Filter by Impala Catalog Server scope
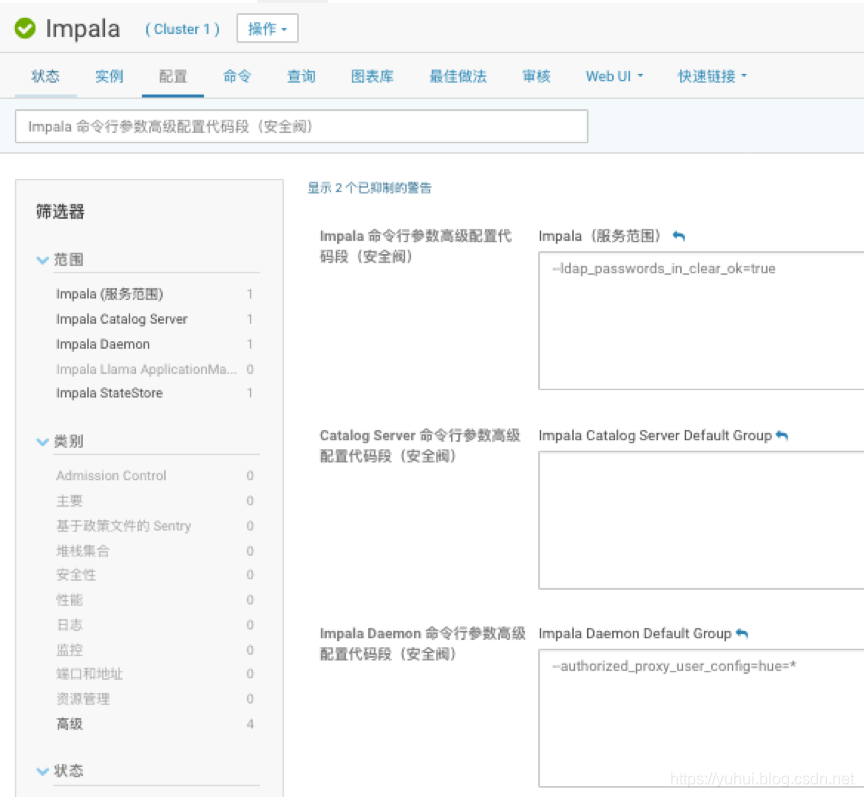864x797 pixels. pyautogui.click(x=122, y=319)
